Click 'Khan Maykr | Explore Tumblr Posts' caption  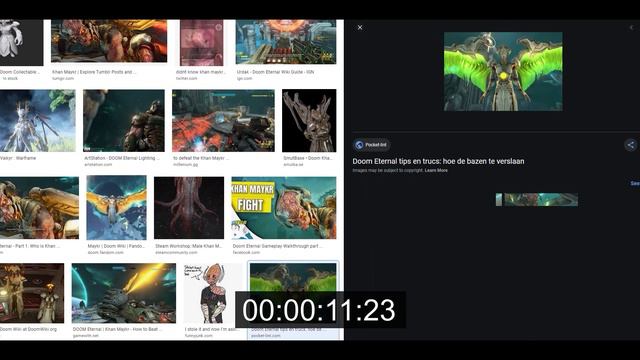click(x=93, y=72)
